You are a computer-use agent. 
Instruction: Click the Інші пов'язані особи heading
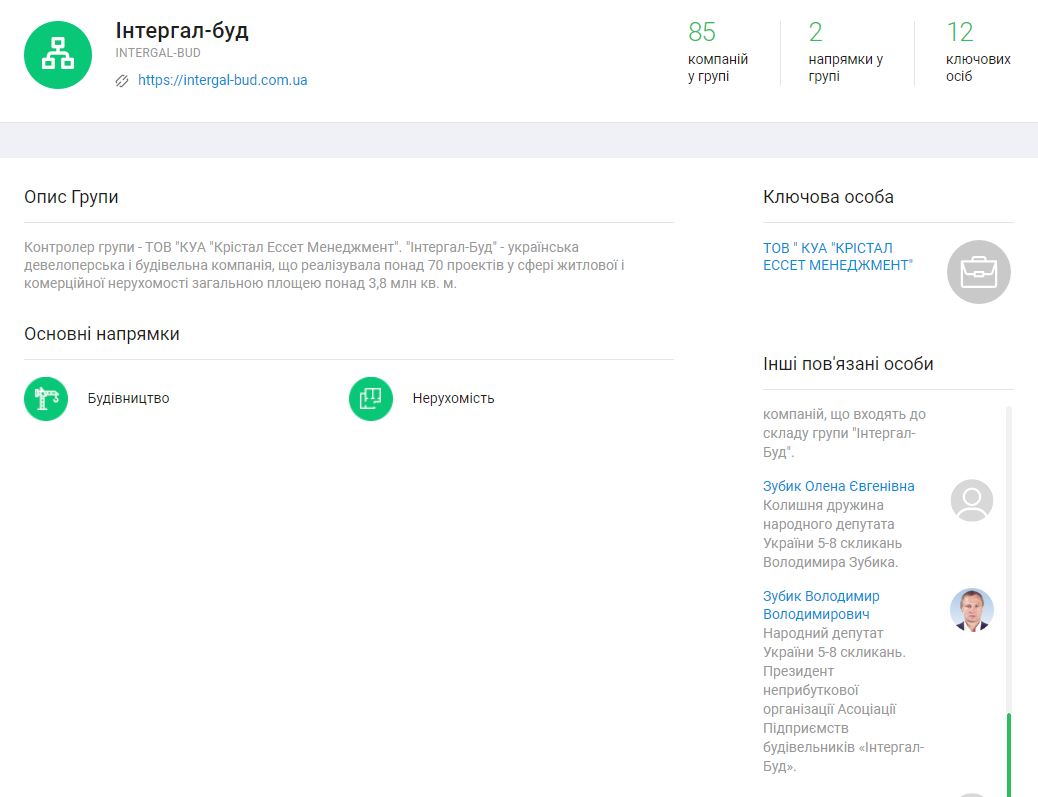coord(848,364)
